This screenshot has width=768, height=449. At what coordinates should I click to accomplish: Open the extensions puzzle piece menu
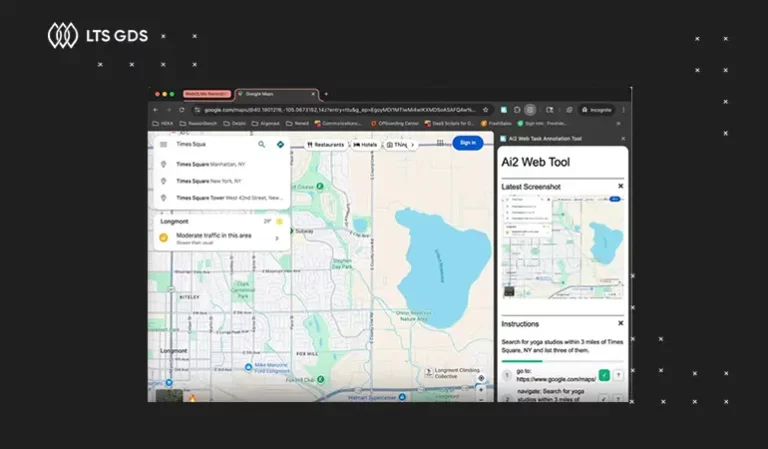(517, 110)
